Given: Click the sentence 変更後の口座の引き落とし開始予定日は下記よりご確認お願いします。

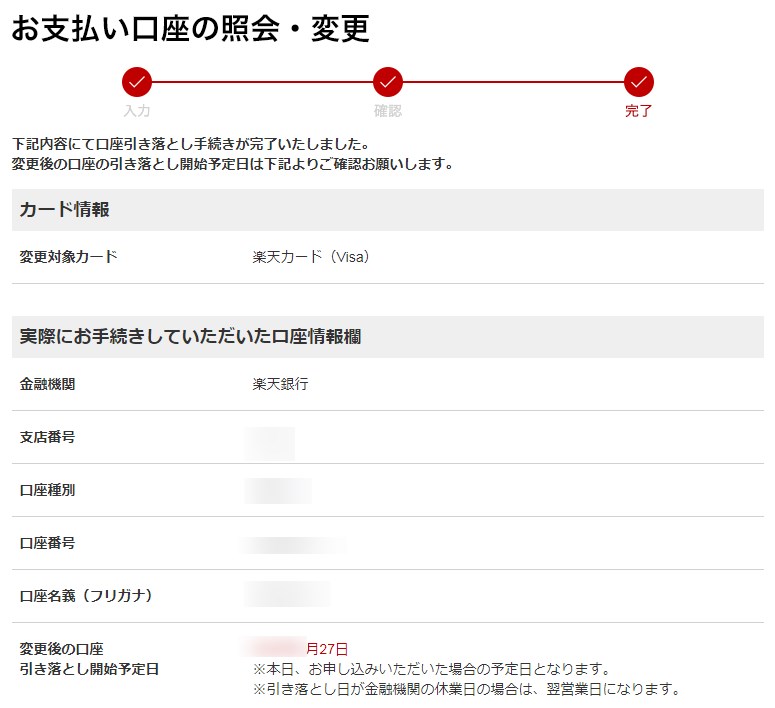Looking at the screenshot, I should click(x=233, y=164).
